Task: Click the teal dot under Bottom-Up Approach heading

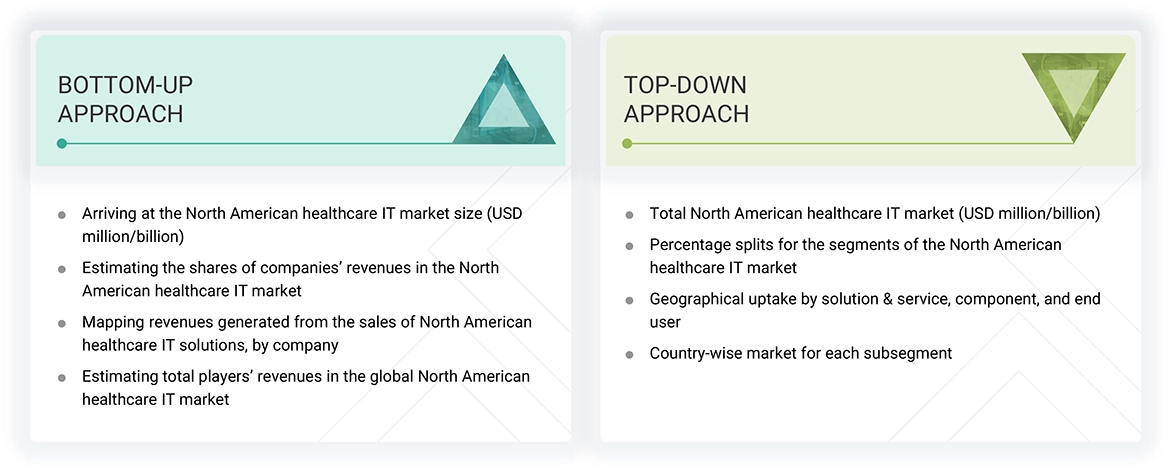Action: coord(62,143)
